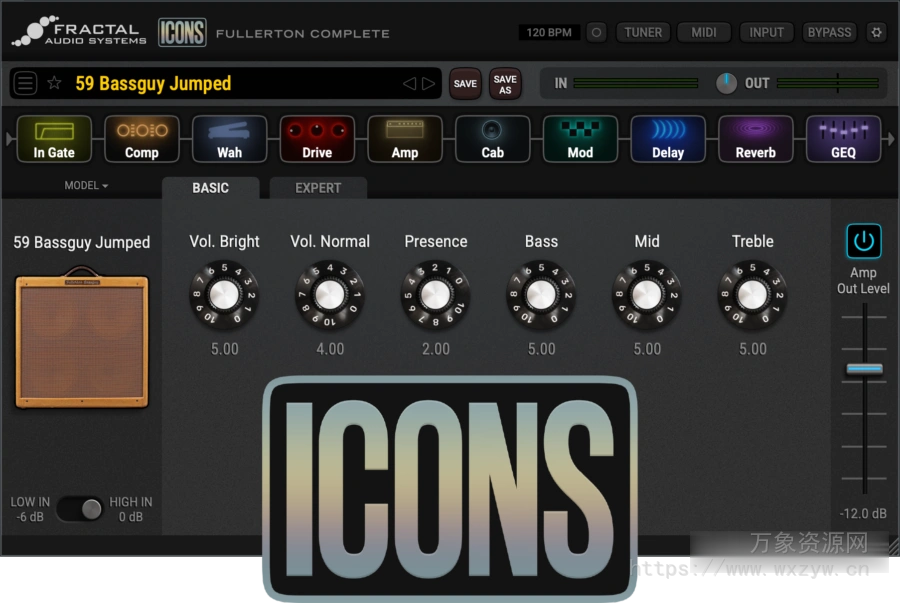Toggle the Amp power button
This screenshot has width=900, height=603.
(862, 240)
